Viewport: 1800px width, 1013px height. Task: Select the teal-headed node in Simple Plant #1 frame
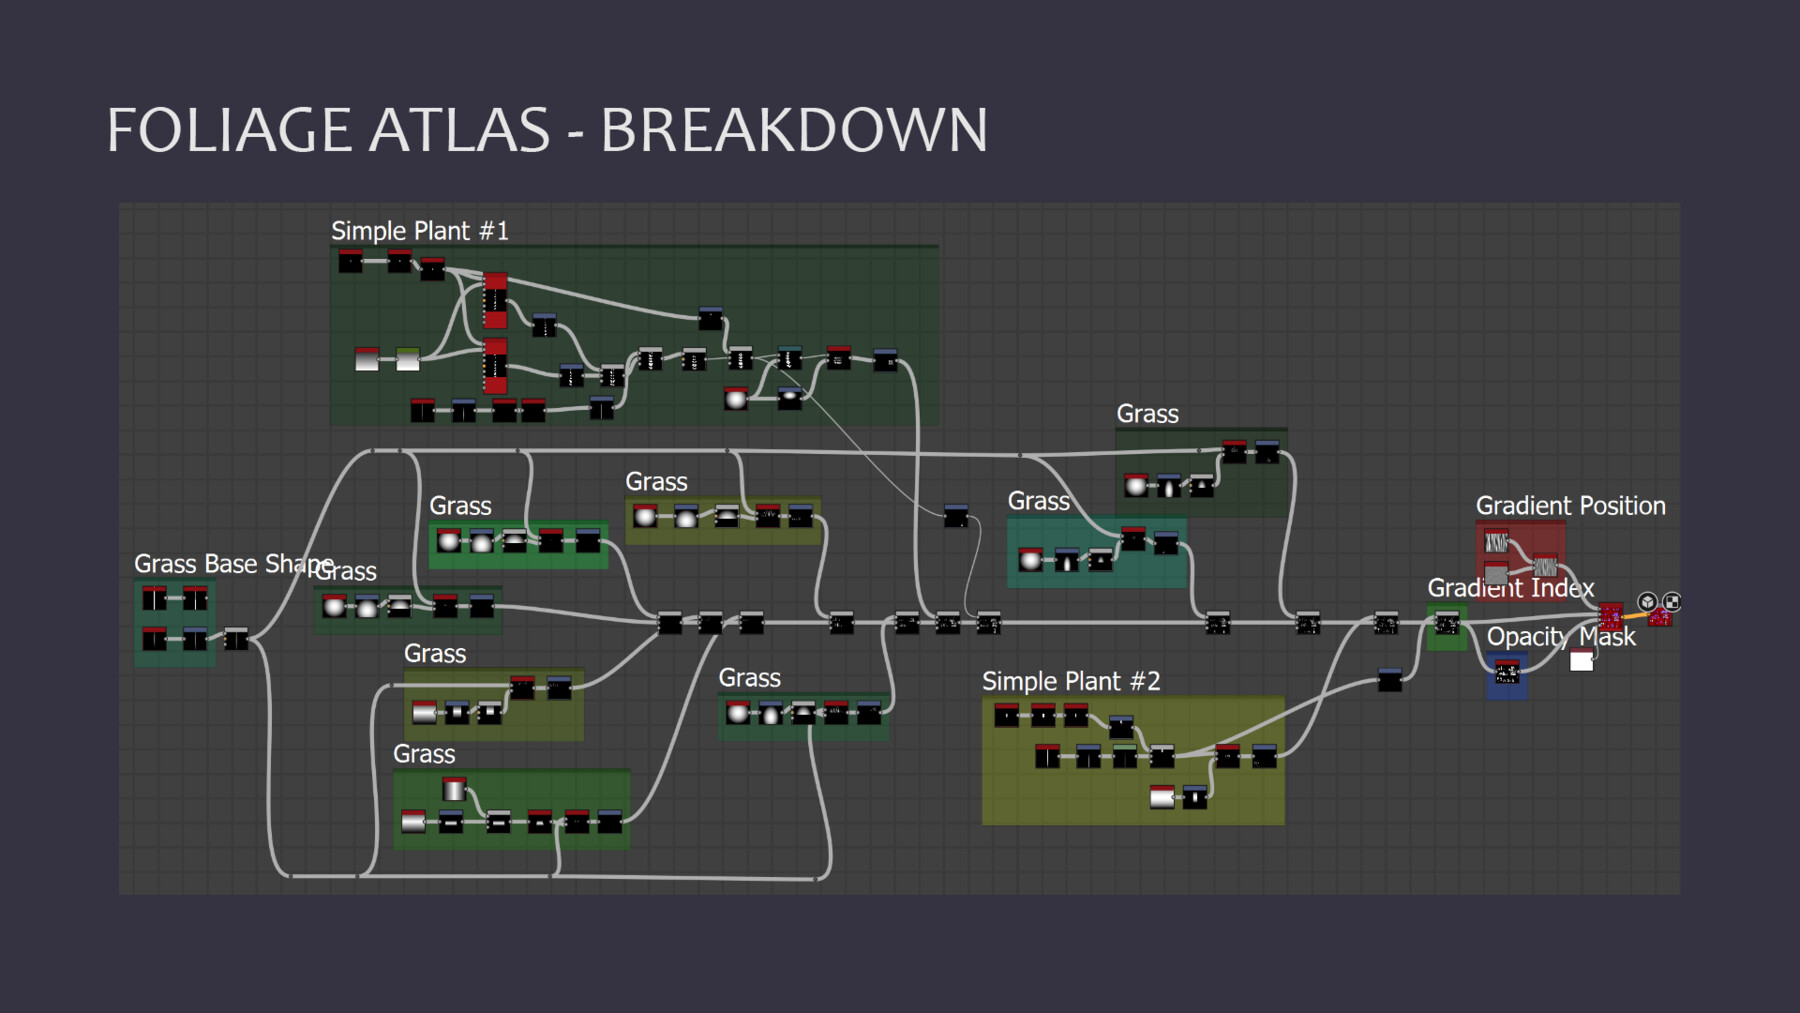coord(788,357)
